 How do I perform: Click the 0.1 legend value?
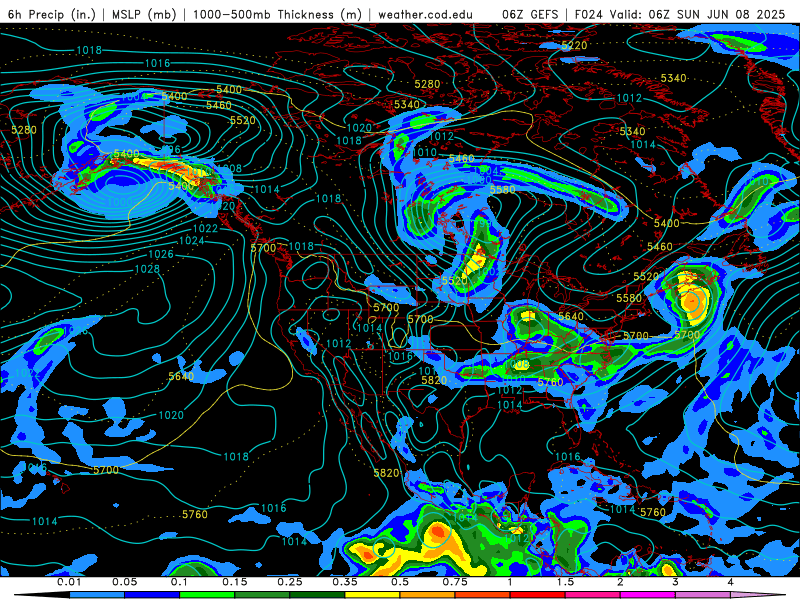coord(180,582)
